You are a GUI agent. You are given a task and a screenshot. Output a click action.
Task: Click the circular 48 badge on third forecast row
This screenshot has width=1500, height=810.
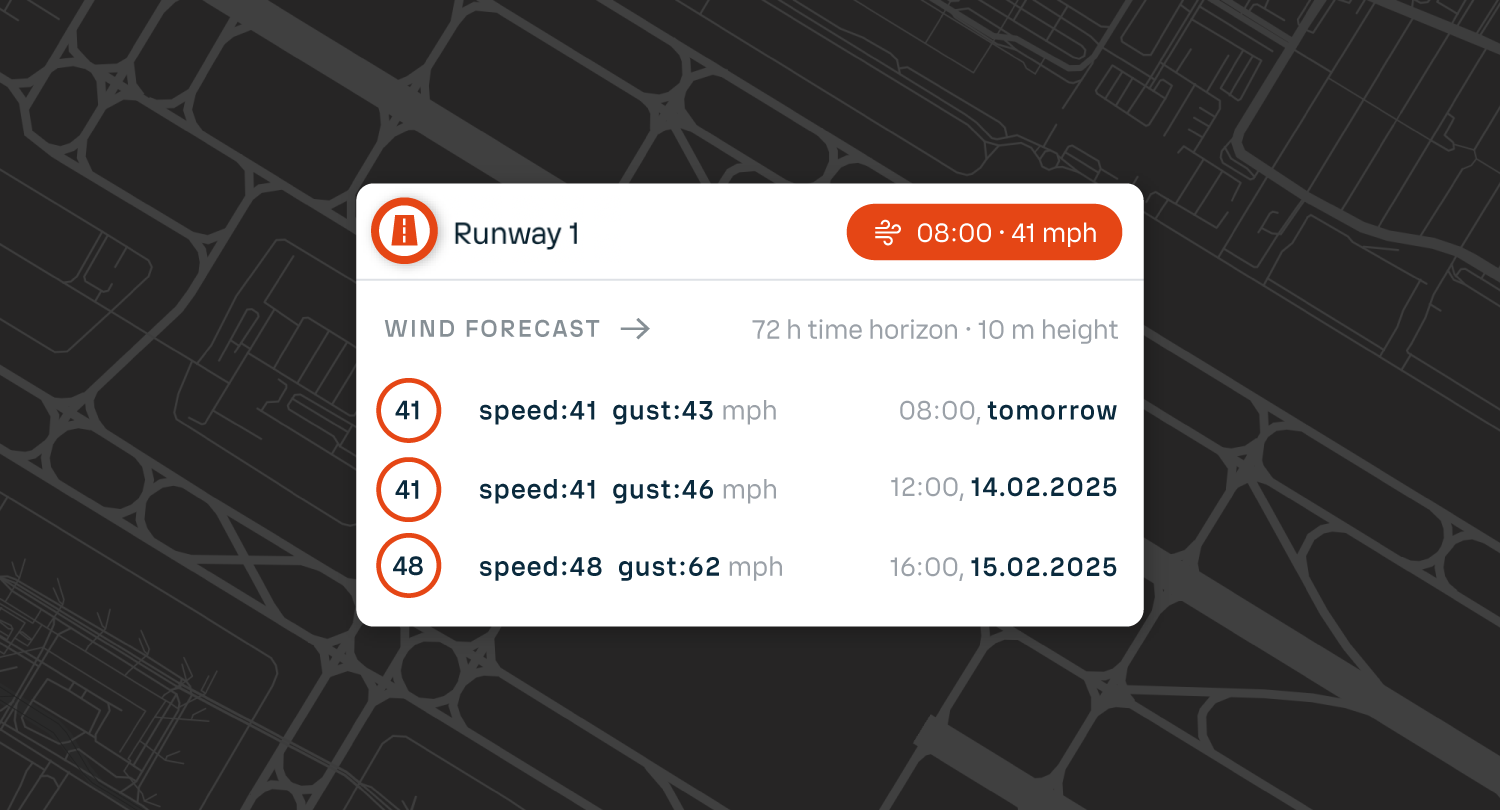click(x=408, y=566)
